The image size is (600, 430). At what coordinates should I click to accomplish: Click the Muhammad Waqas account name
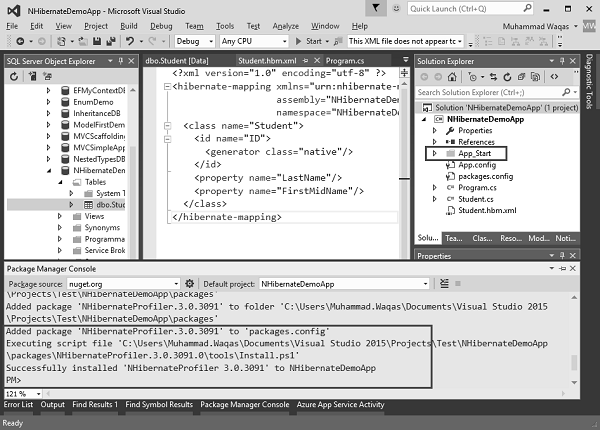point(536,26)
